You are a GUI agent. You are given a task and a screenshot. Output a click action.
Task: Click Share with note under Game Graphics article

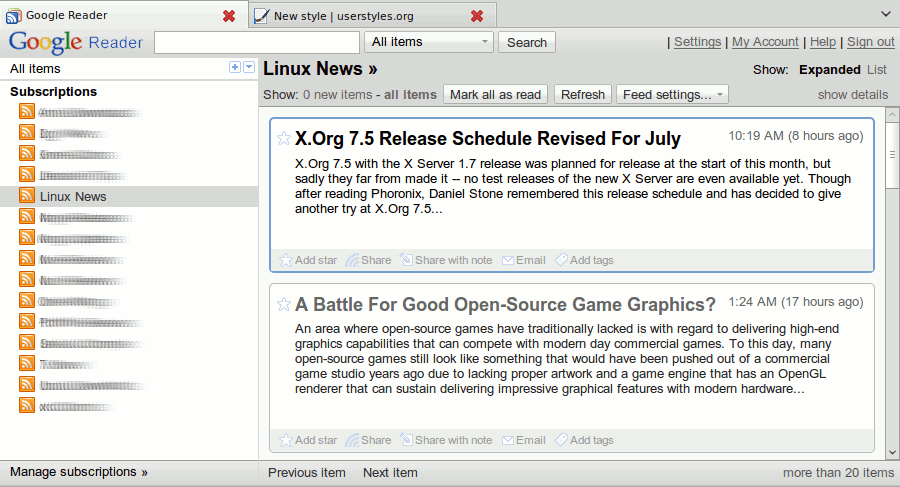click(x=446, y=440)
